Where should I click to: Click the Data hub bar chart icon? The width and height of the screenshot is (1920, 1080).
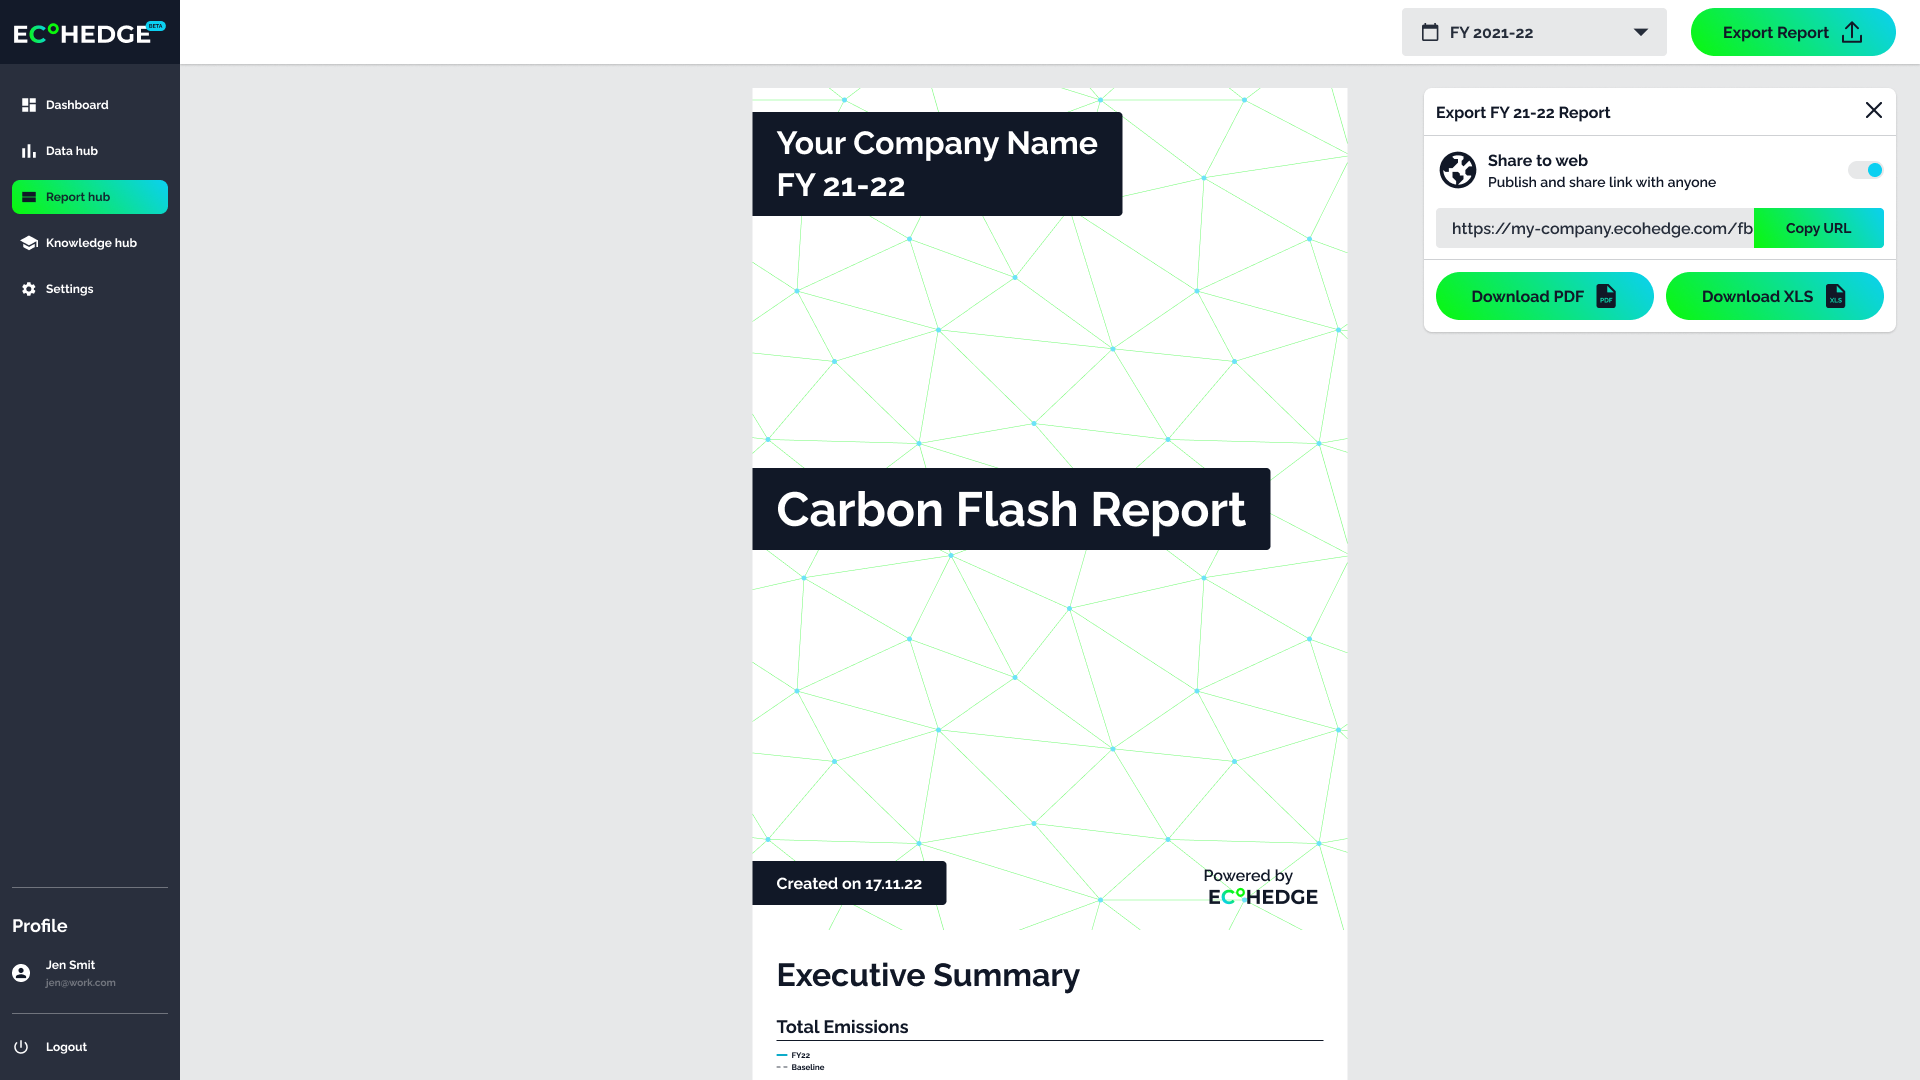pos(29,151)
